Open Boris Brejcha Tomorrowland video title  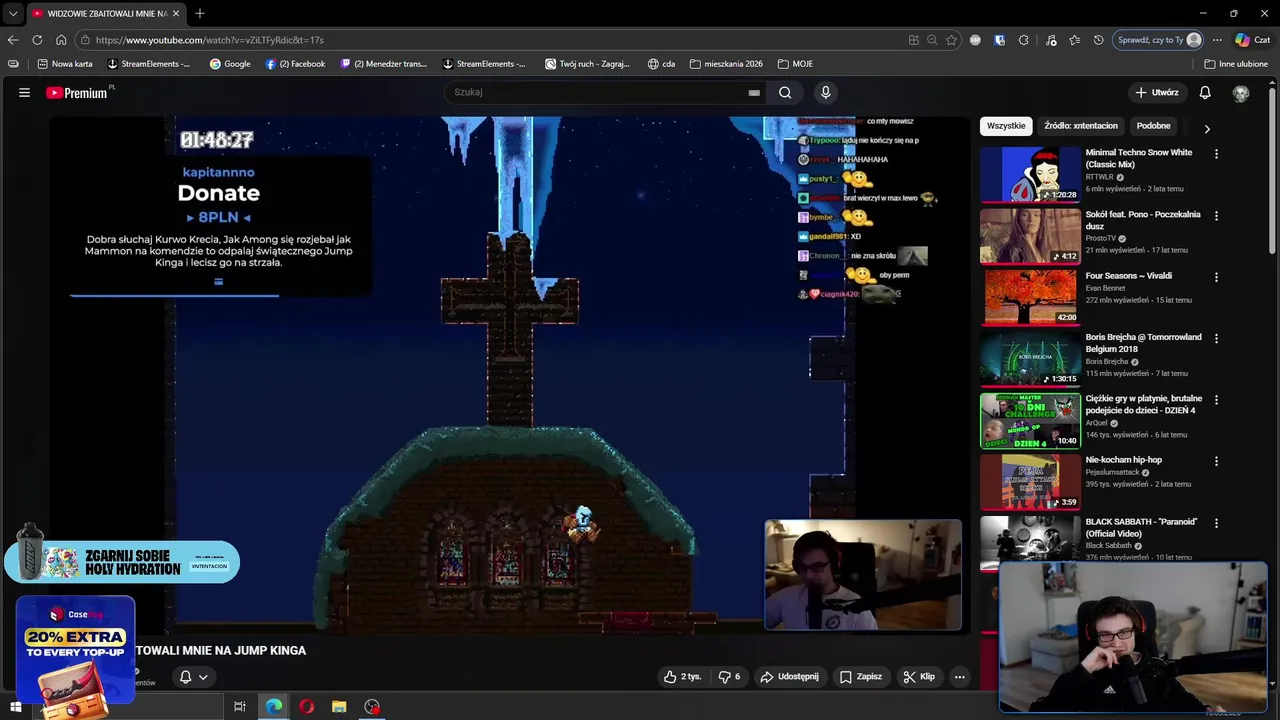1144,343
